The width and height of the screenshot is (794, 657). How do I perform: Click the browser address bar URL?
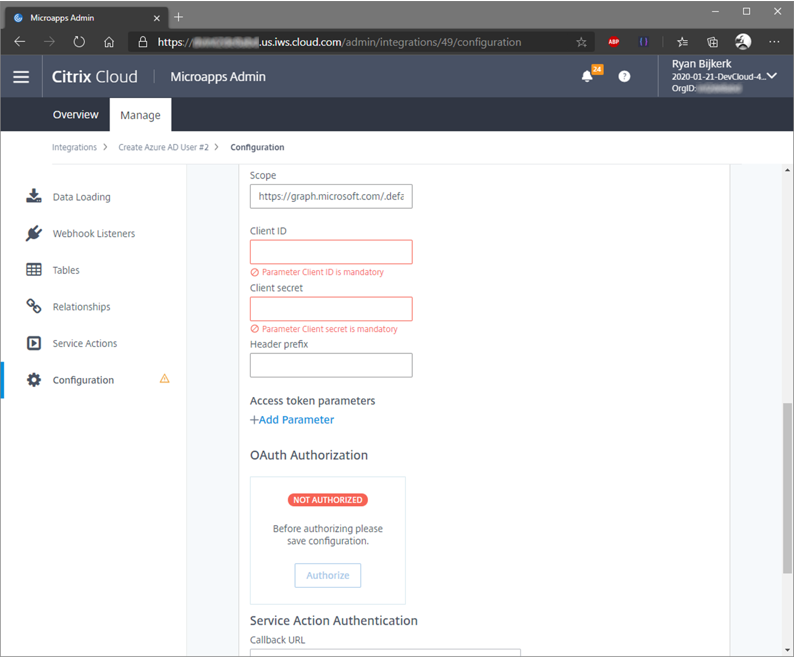coord(339,42)
